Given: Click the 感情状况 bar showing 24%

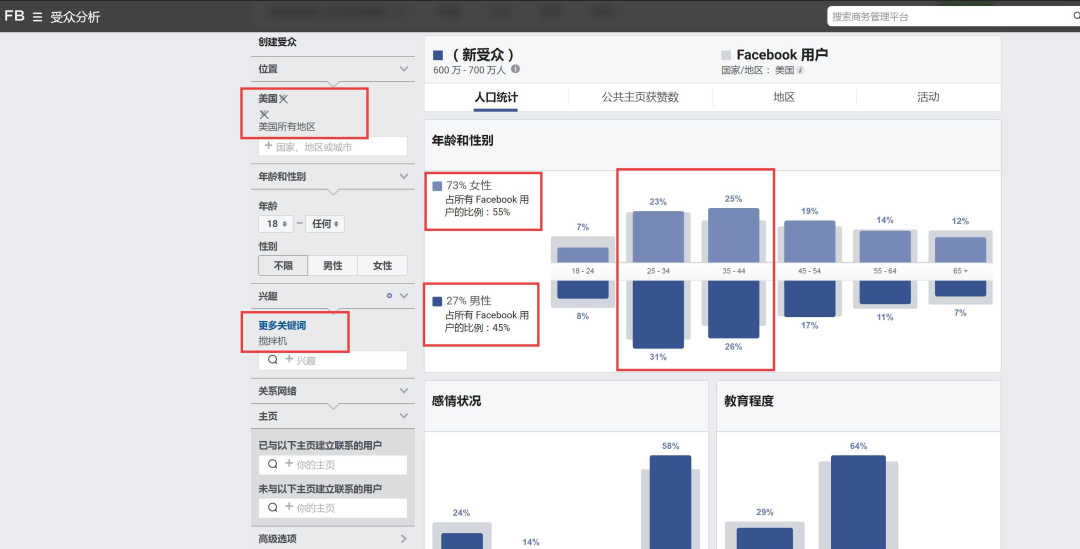Looking at the screenshot, I should pyautogui.click(x=461, y=541).
